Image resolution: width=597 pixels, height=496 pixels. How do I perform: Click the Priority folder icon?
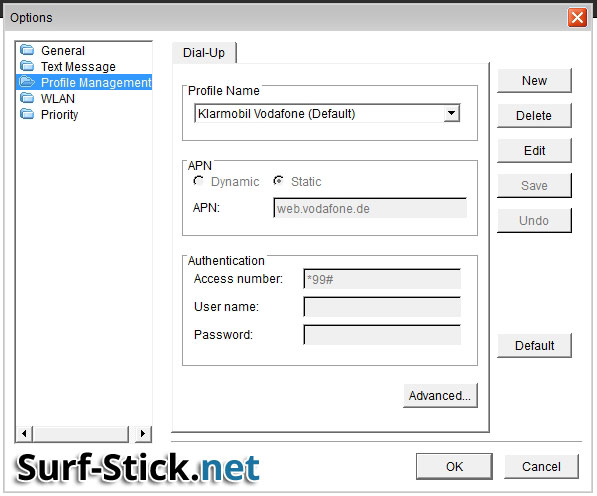pyautogui.click(x=27, y=114)
